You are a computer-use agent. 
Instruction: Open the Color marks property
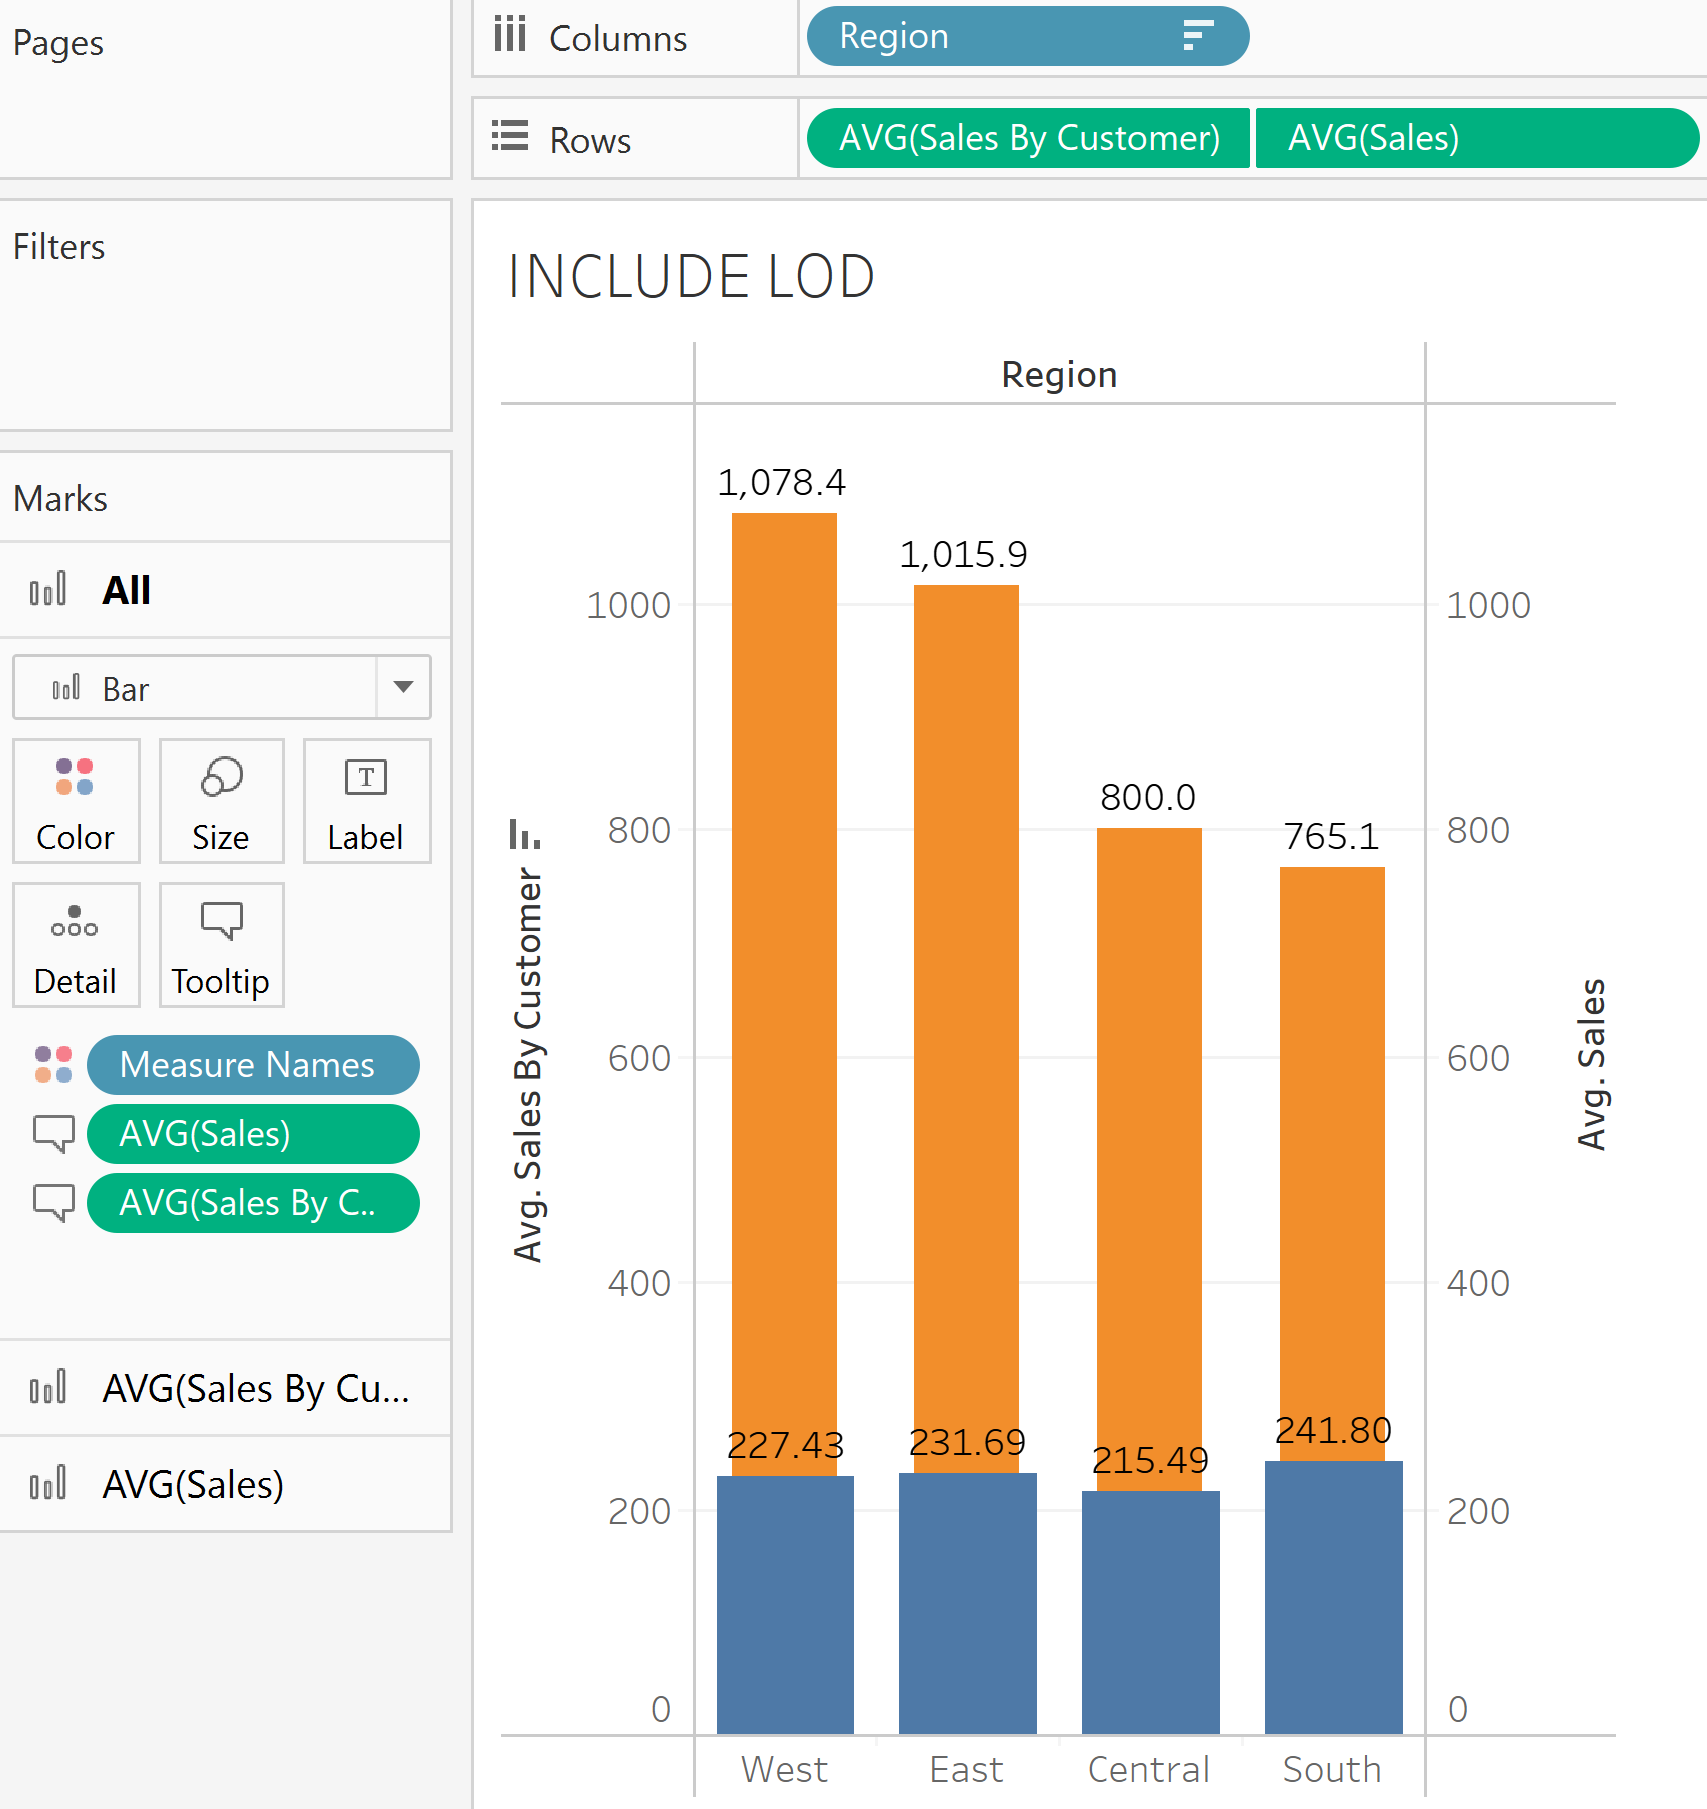click(75, 800)
